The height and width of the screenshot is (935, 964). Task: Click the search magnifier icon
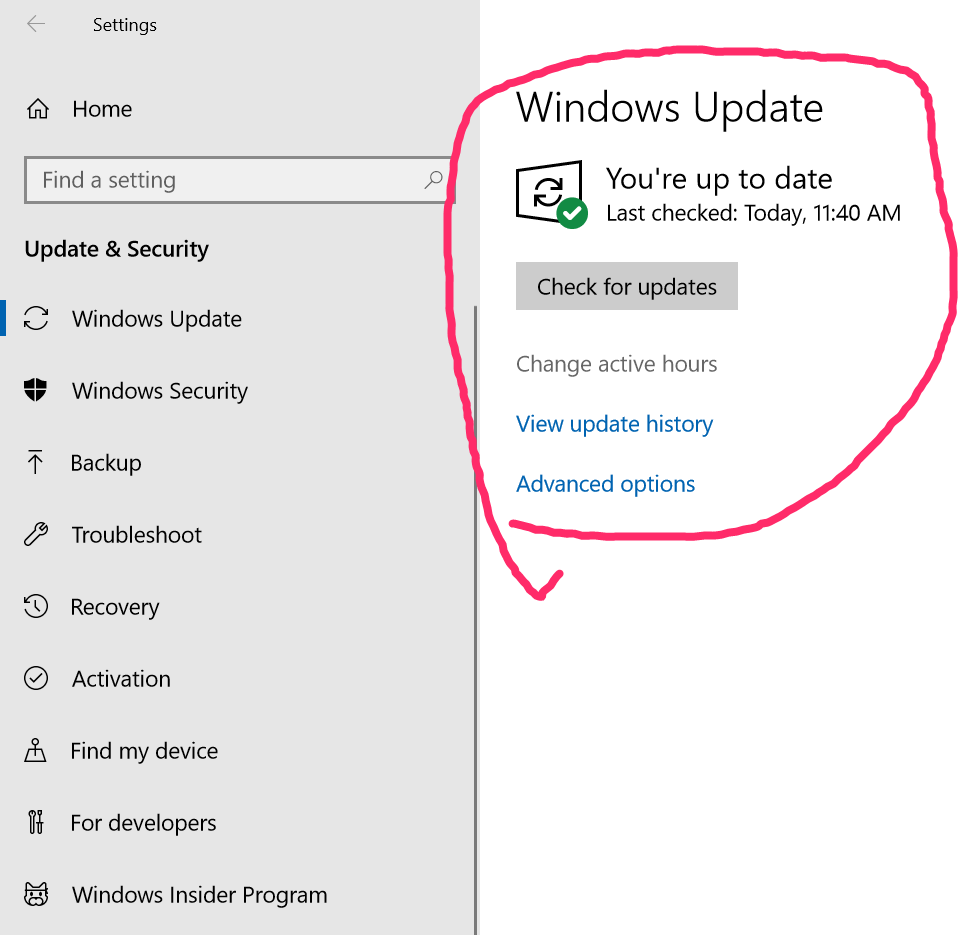[x=433, y=180]
